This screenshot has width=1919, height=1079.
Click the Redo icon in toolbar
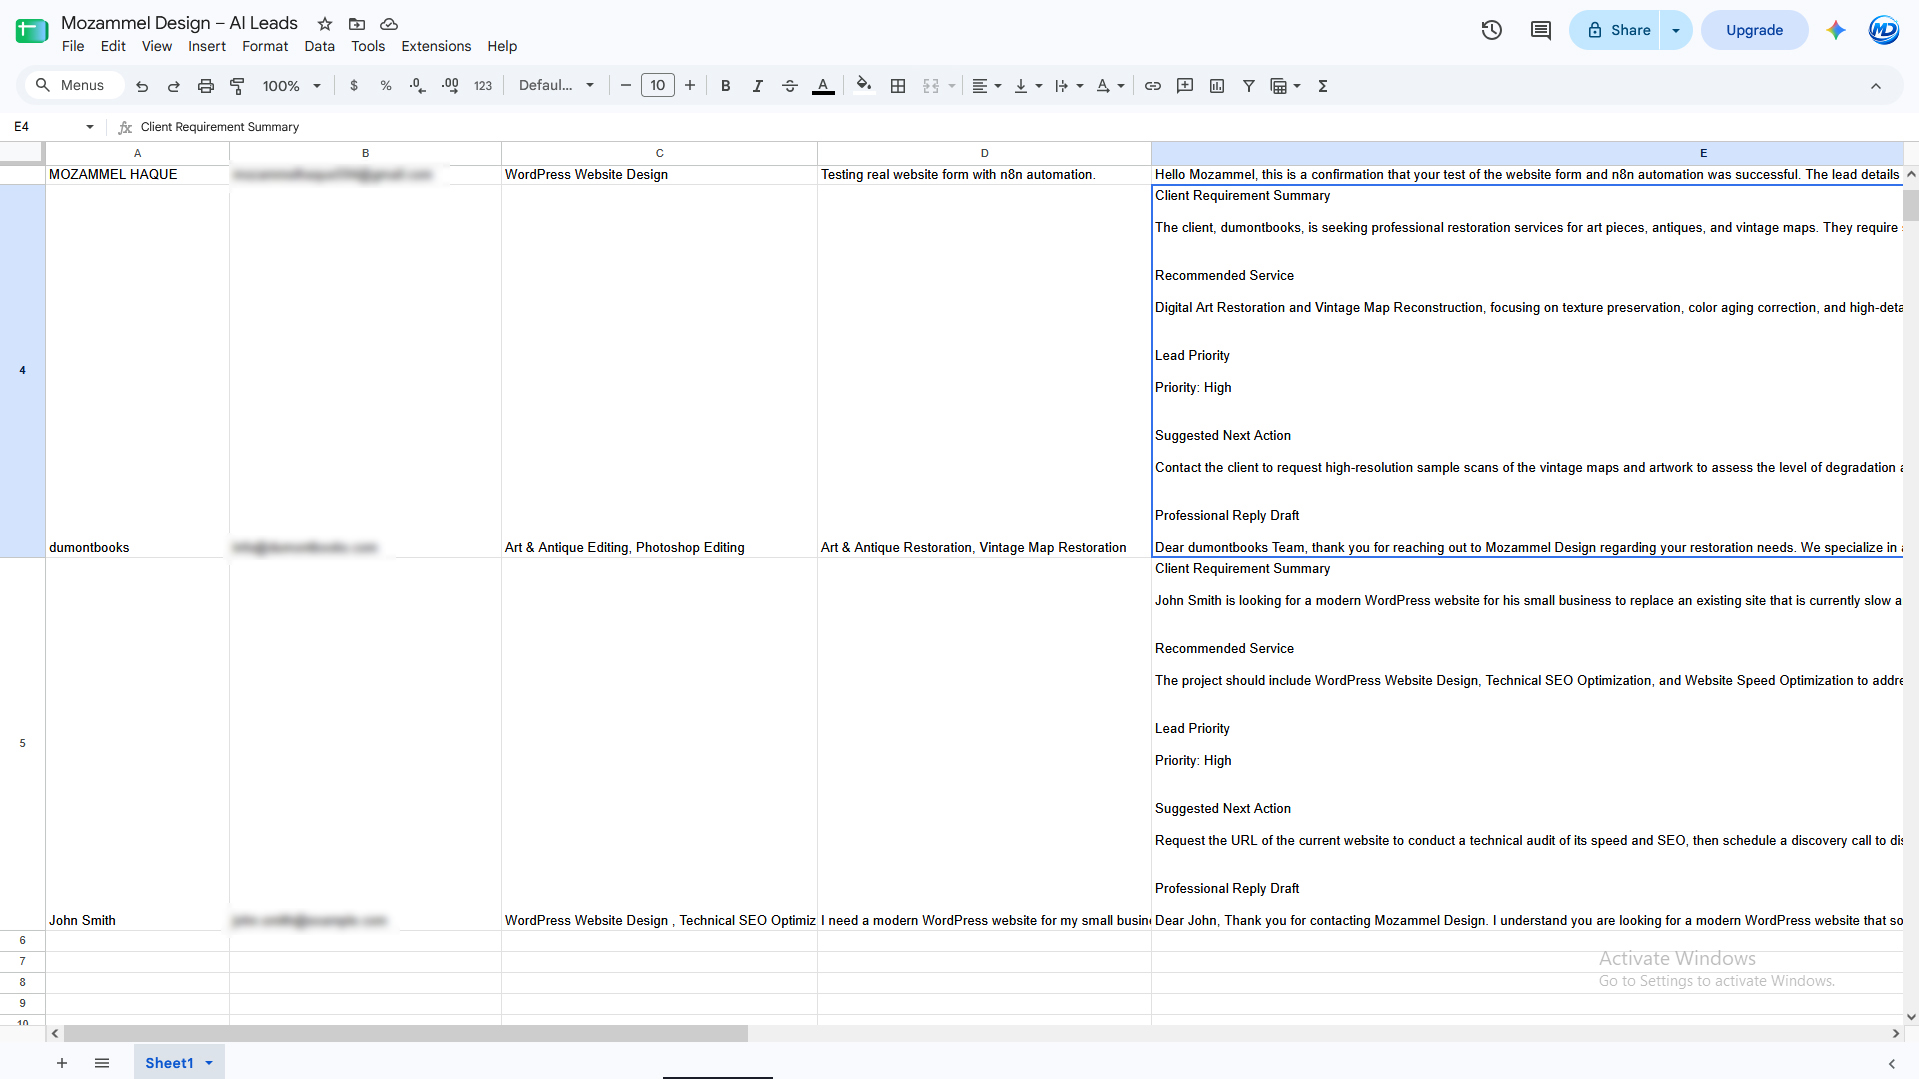tap(174, 86)
